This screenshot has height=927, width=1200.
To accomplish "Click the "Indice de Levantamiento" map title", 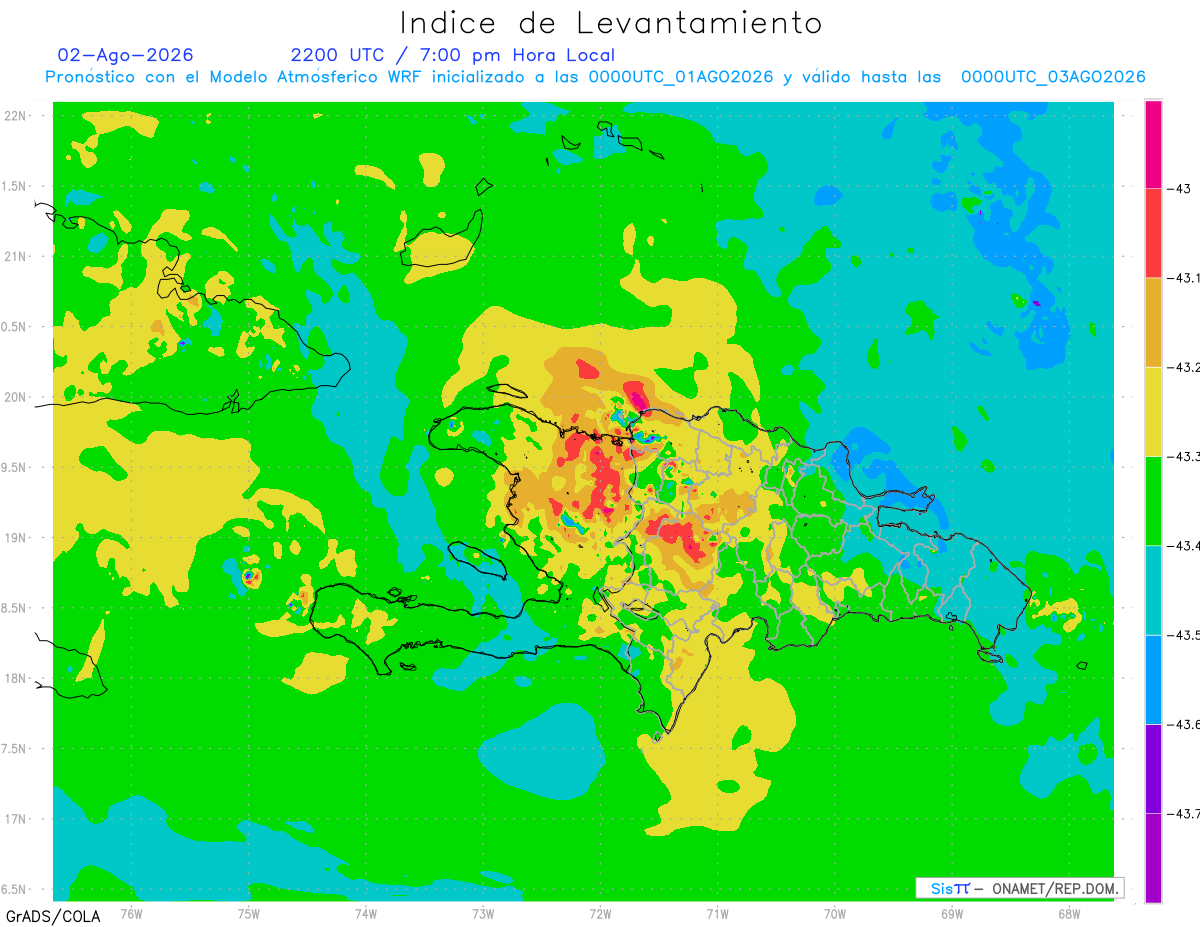I will 611,23.
